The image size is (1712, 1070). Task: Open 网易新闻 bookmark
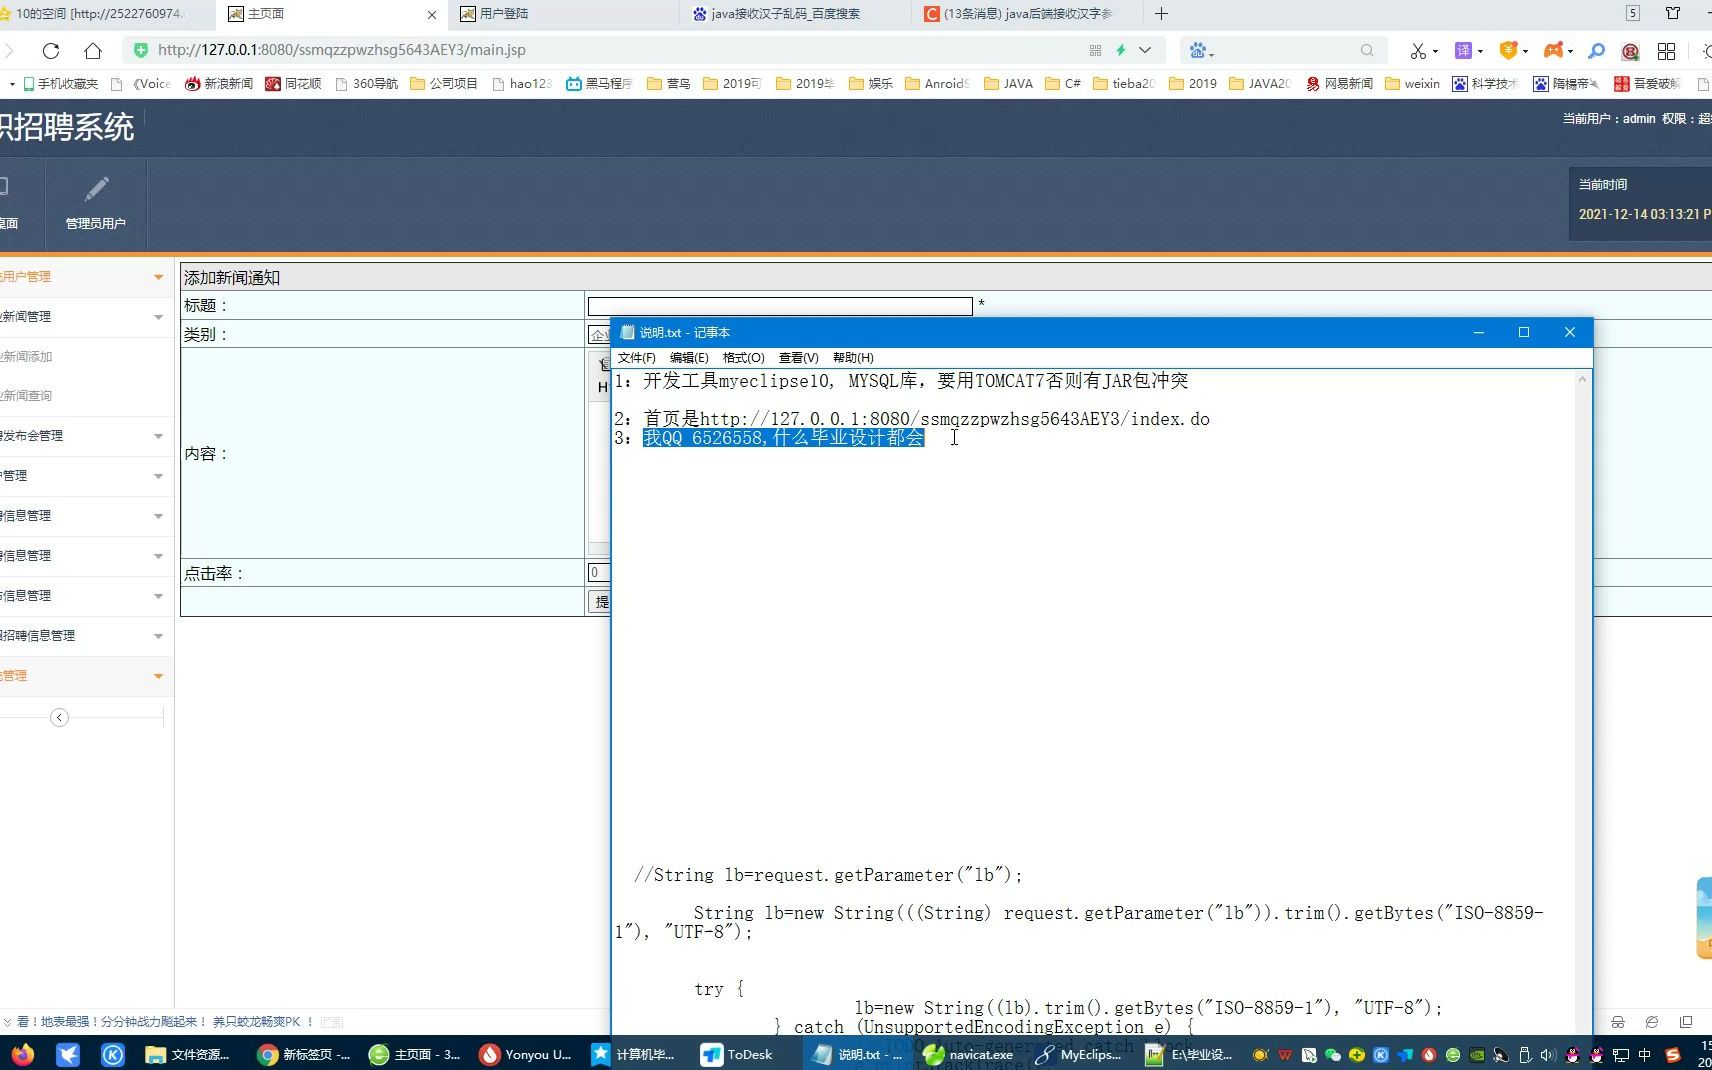click(x=1339, y=84)
